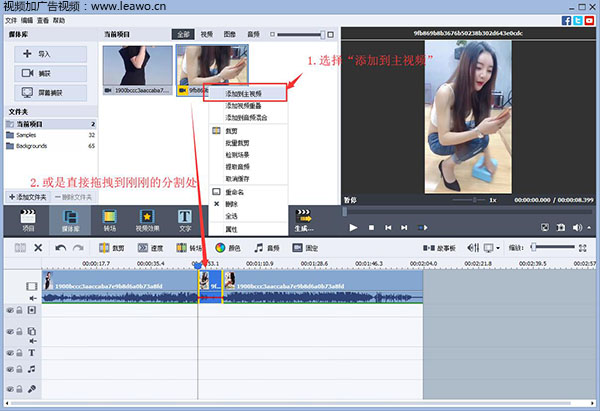Open the 音频 (Audio) music-note tool
Viewport: 600px width, 411px height.
pyautogui.click(x=267, y=248)
